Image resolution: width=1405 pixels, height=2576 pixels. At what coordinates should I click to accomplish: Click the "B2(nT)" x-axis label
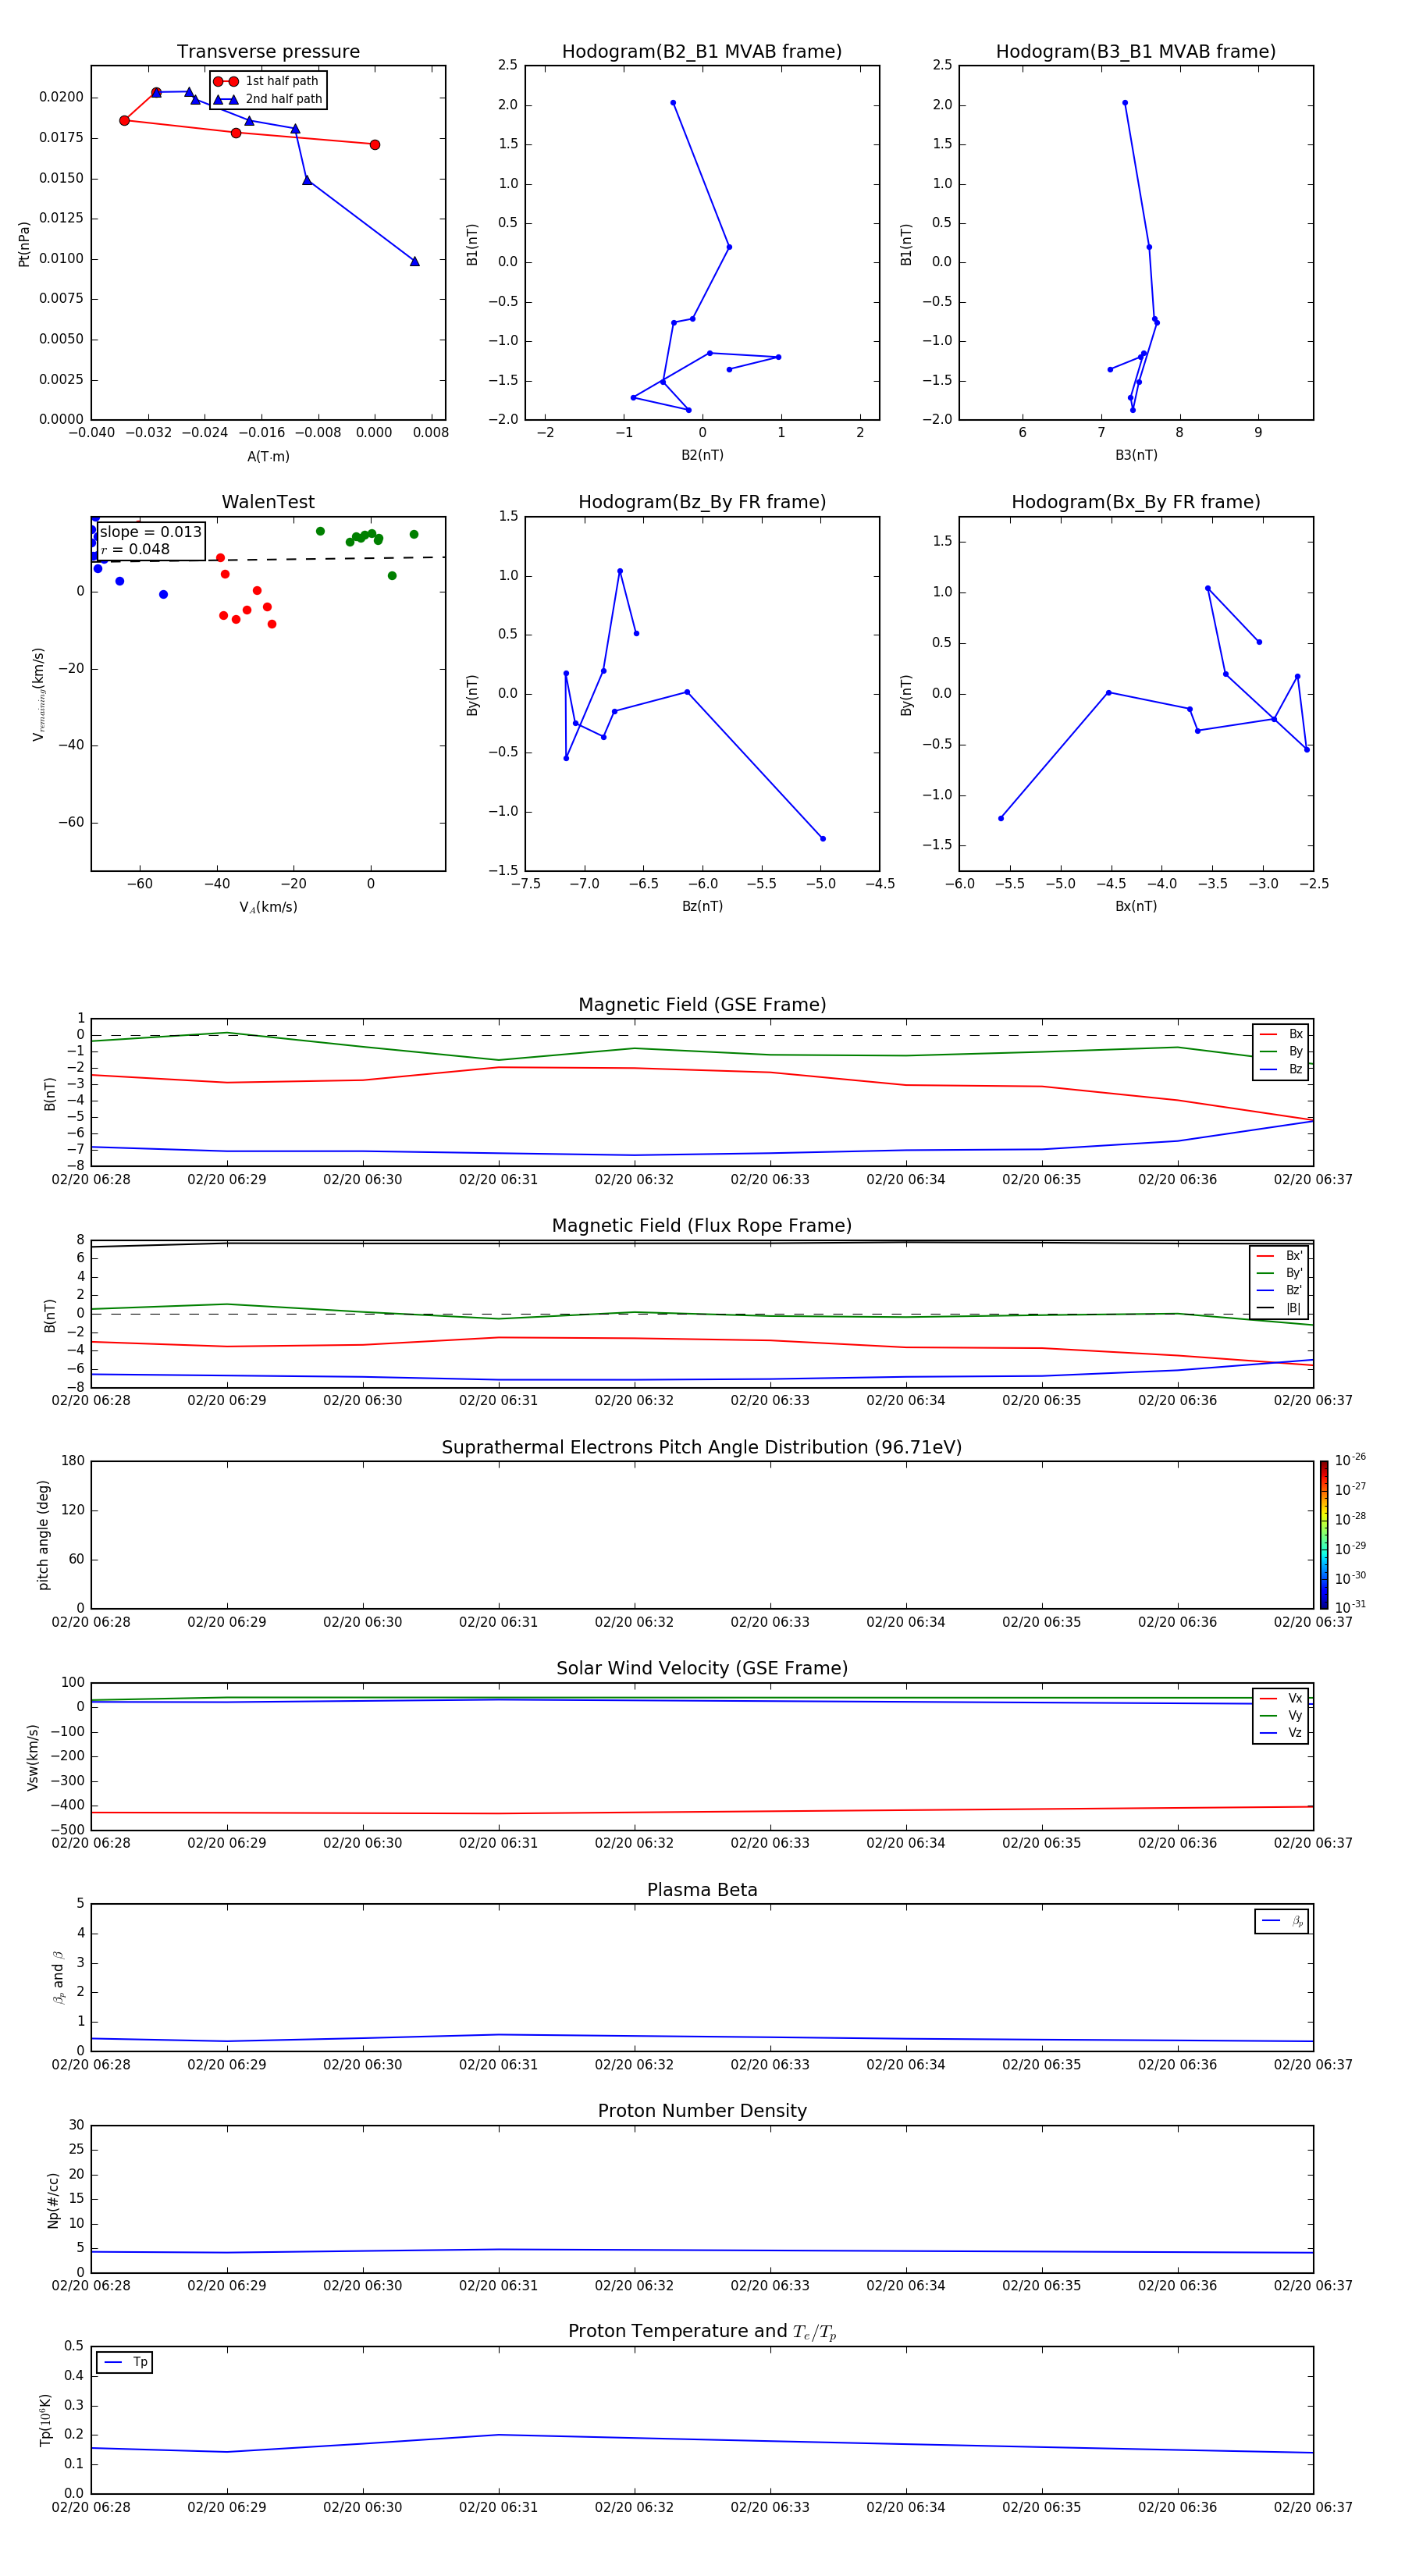[702, 455]
